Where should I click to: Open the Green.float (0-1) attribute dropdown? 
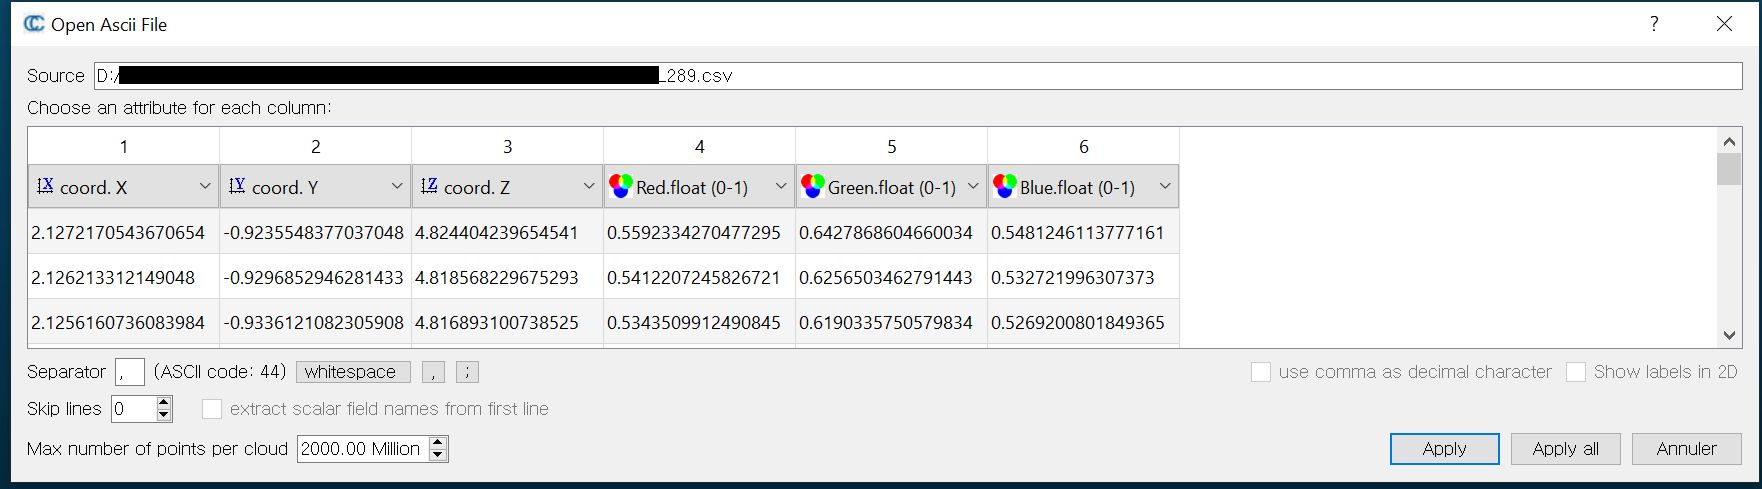[892, 187]
